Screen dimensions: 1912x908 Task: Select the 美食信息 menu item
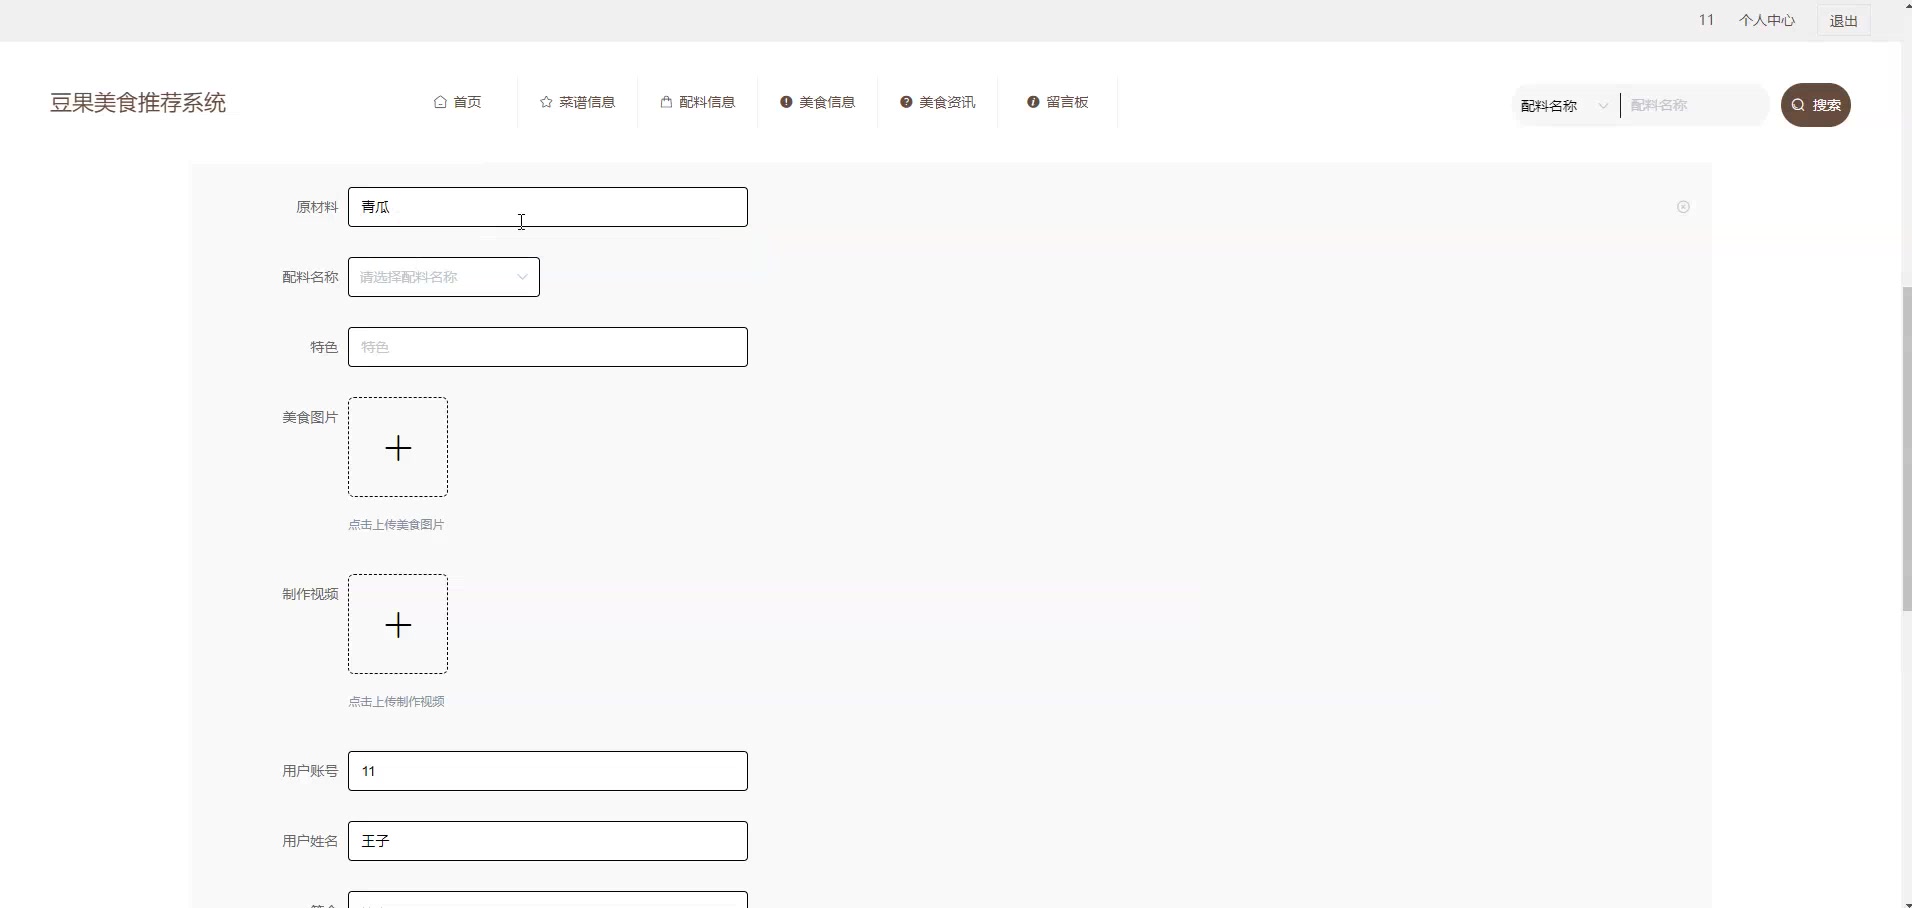818,102
